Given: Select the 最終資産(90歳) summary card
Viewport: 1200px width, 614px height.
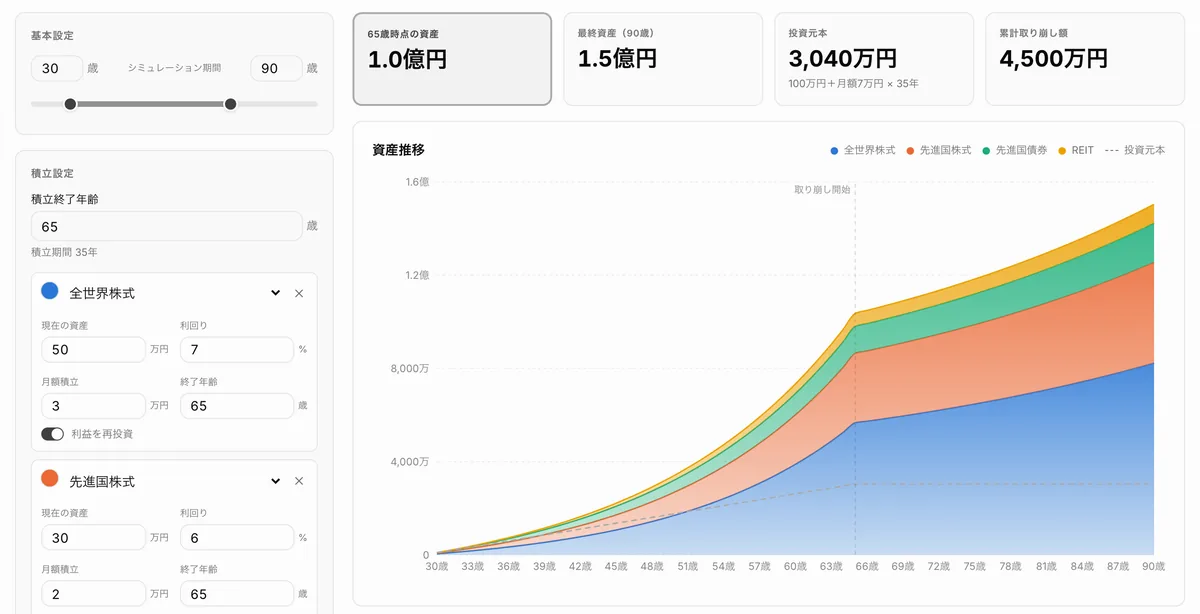Looking at the screenshot, I should [x=663, y=59].
